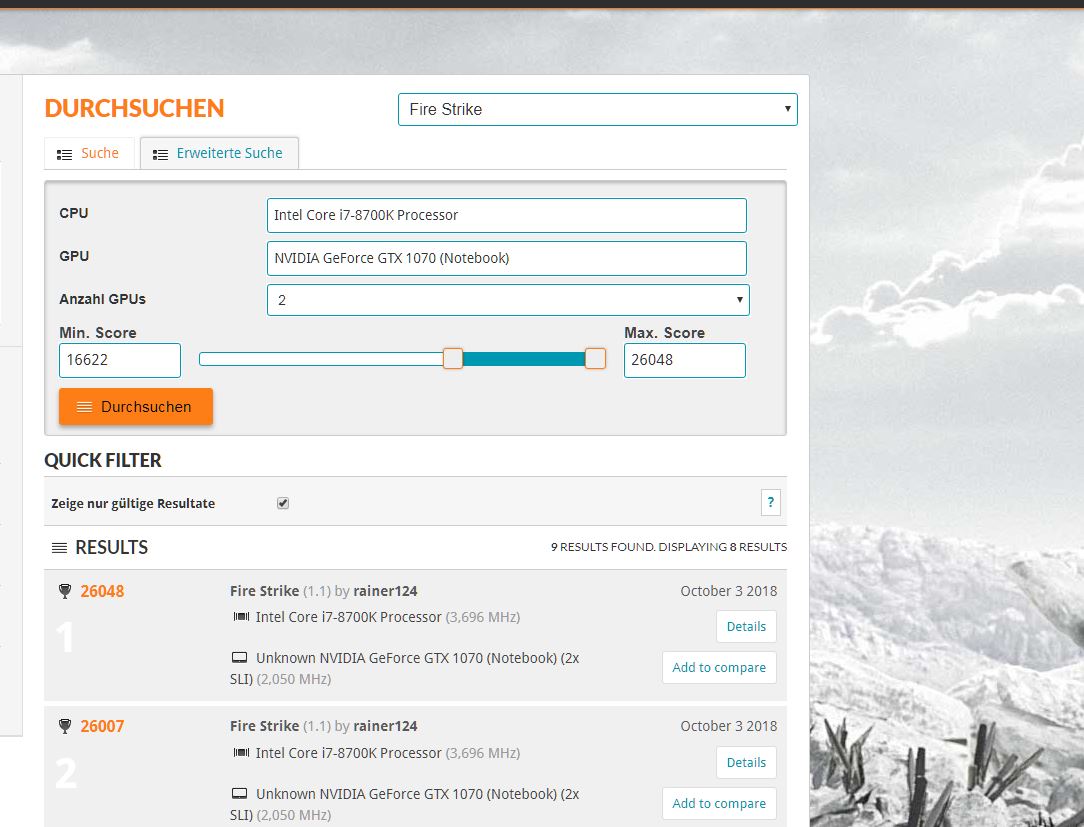Open Details for the 26007 result
Screen dimensions: 1084x827
pyautogui.click(x=746, y=763)
